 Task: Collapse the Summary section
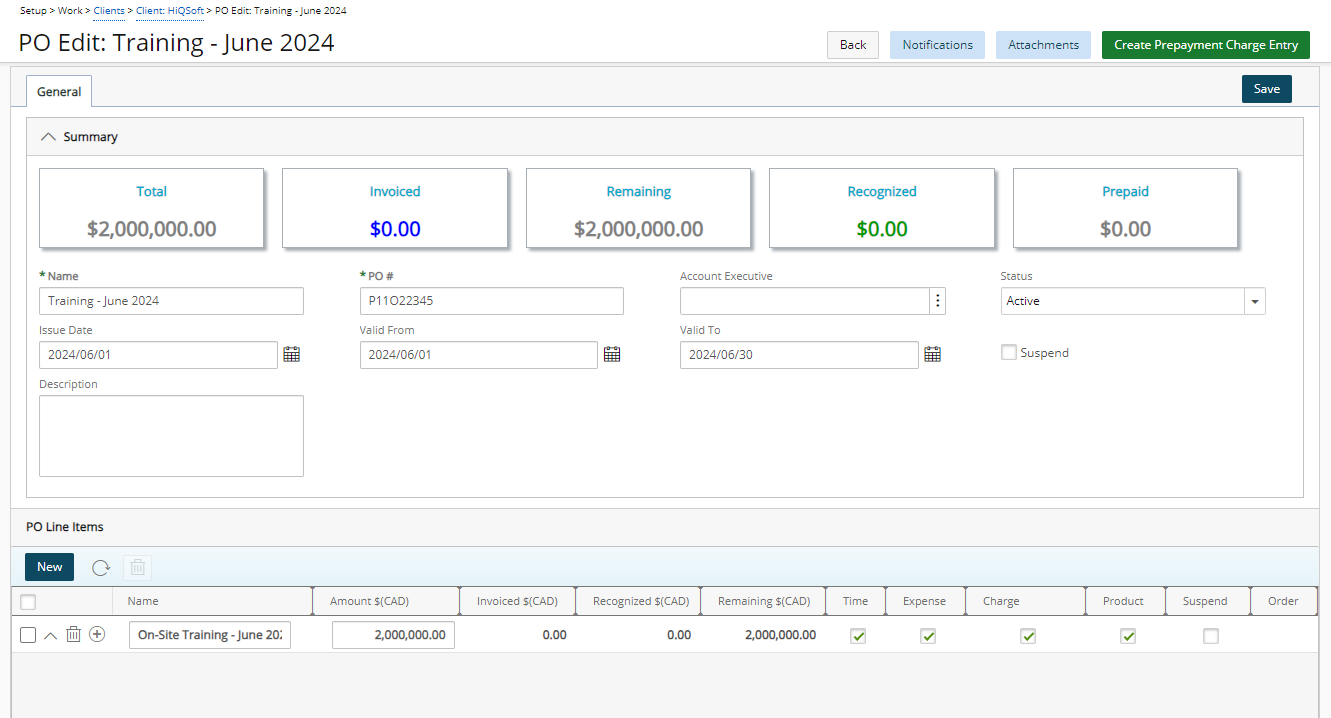(47, 137)
